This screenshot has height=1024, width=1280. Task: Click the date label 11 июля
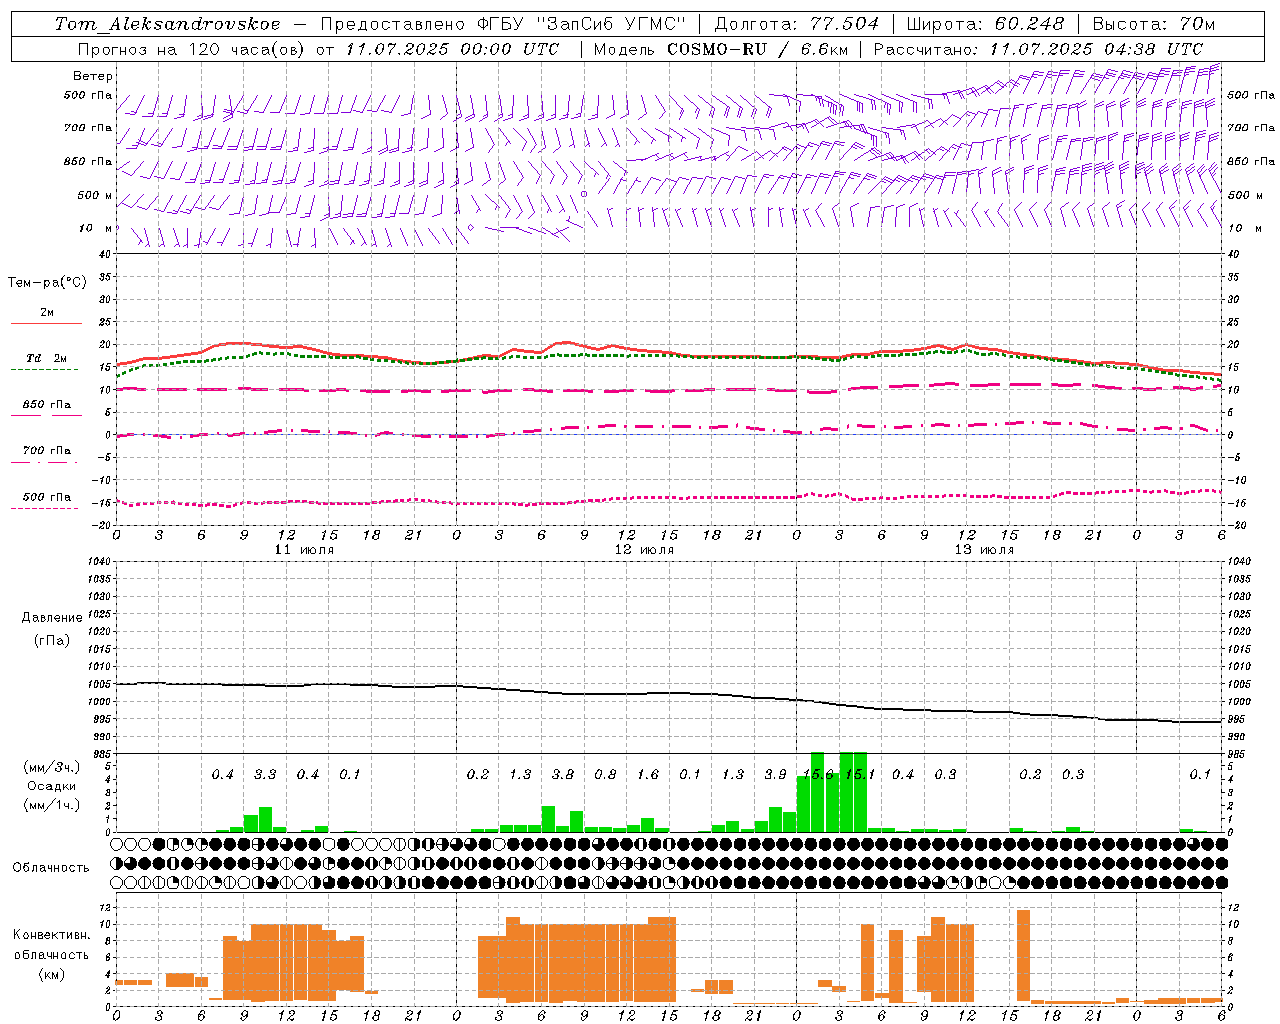pyautogui.click(x=304, y=550)
